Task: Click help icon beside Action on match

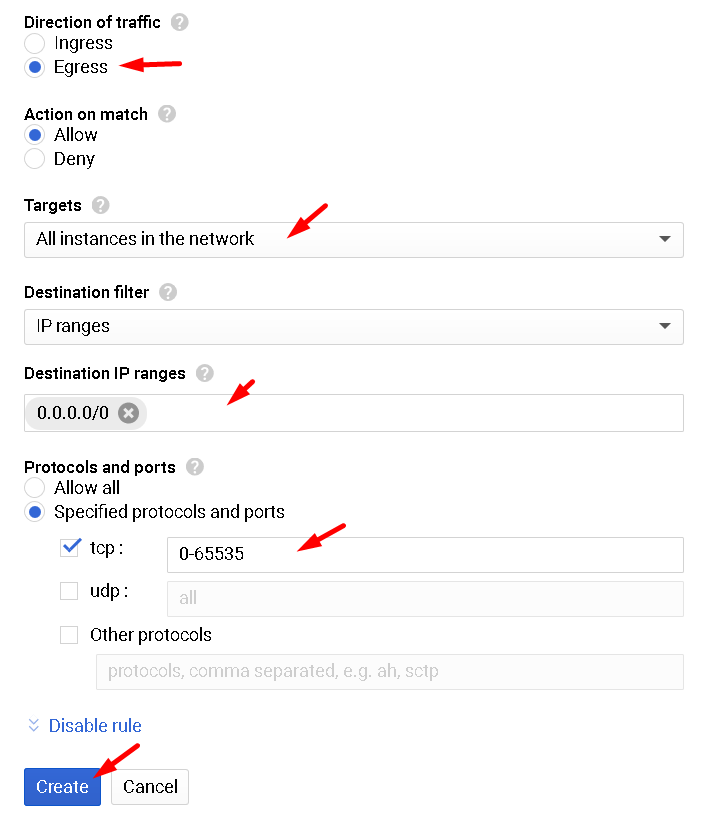Action: click(167, 114)
